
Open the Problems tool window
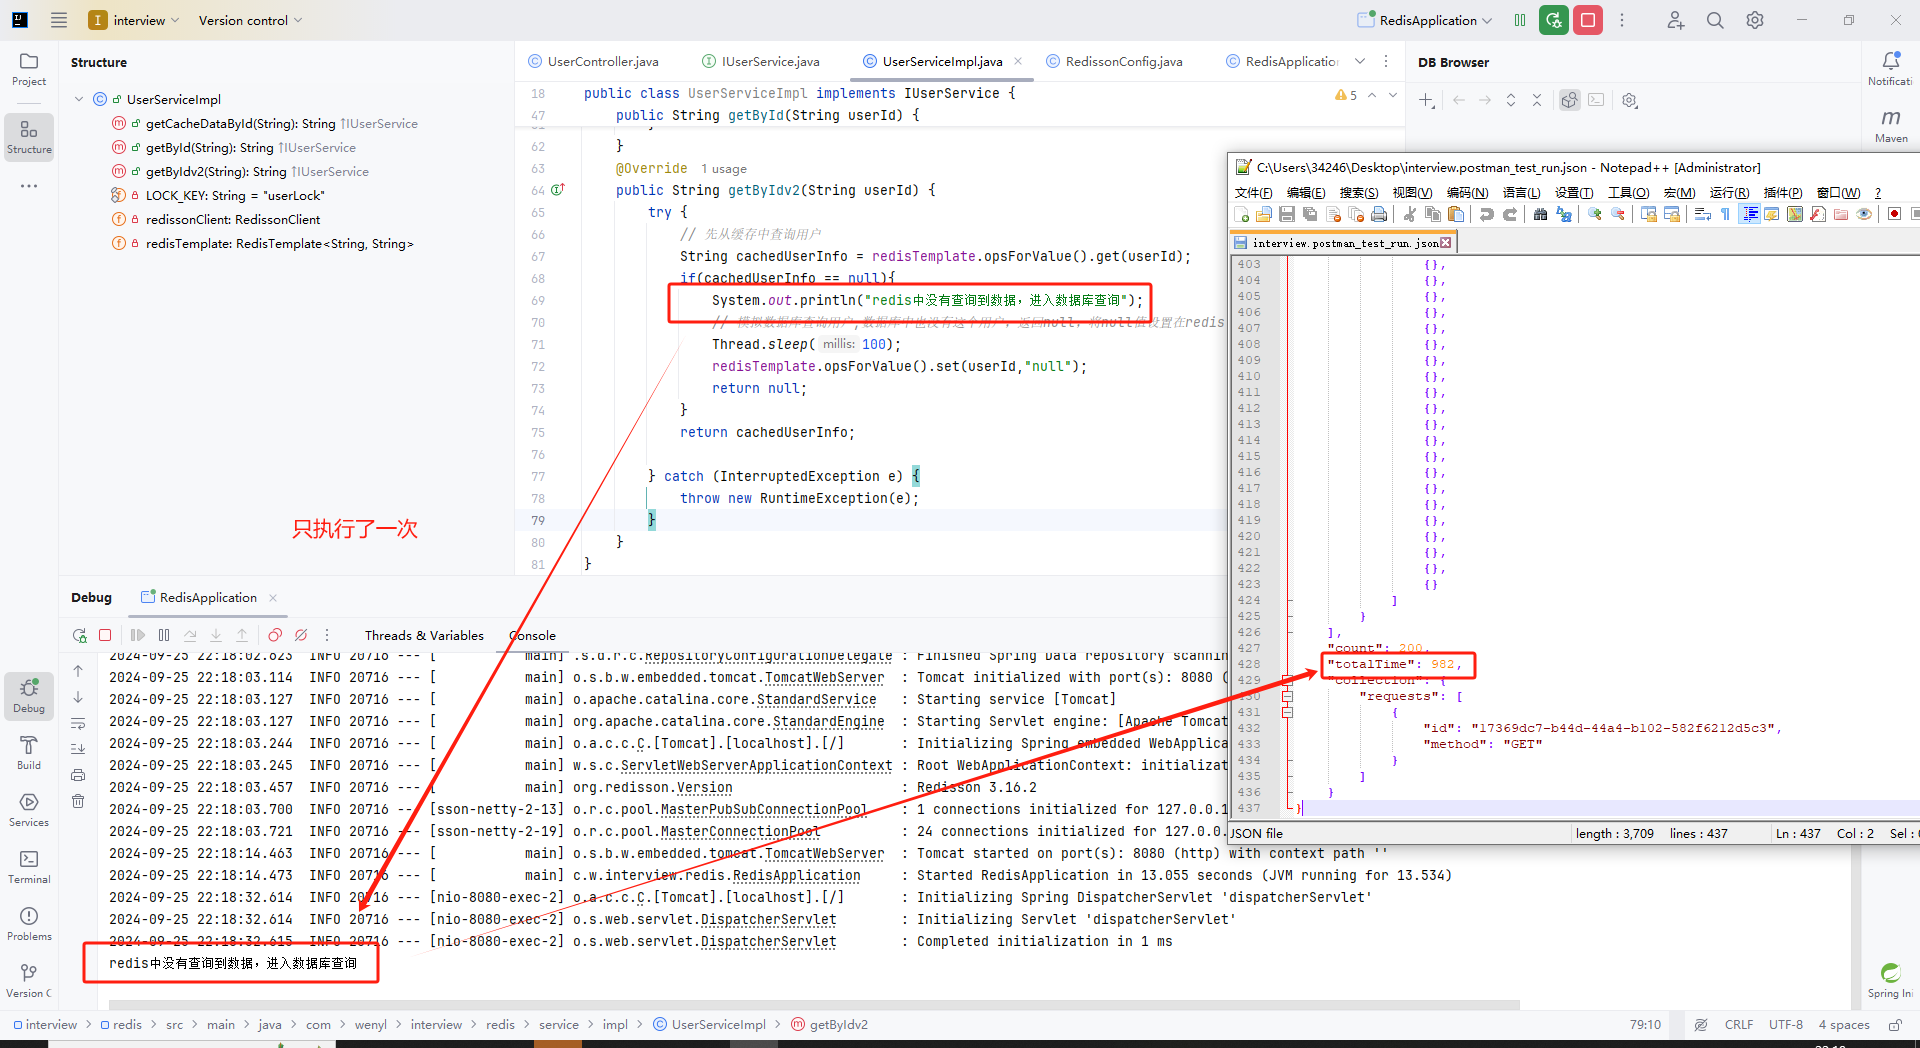click(29, 924)
